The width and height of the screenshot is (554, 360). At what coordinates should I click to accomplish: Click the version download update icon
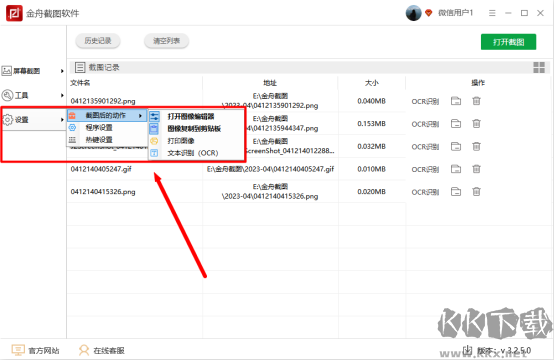(x=467, y=350)
